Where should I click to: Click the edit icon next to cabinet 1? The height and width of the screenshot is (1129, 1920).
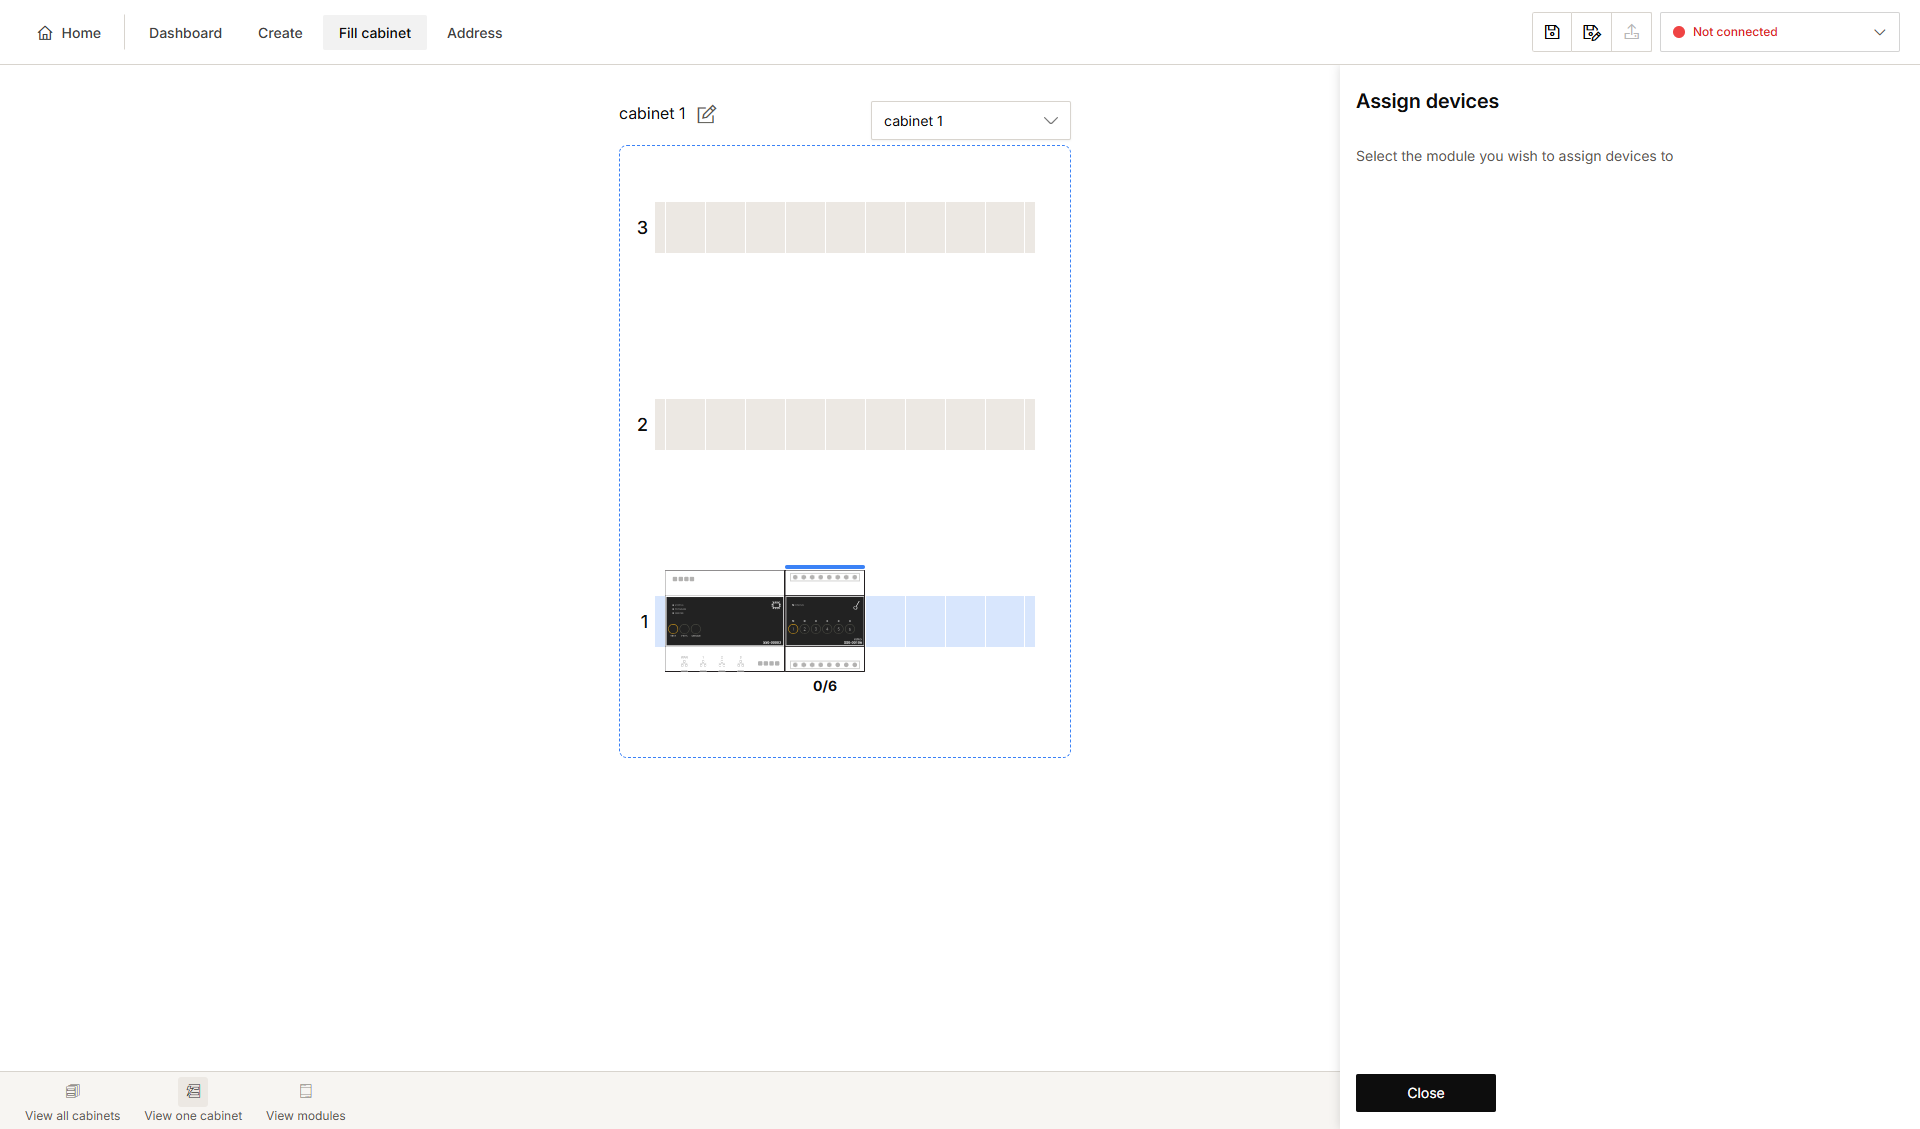(707, 114)
